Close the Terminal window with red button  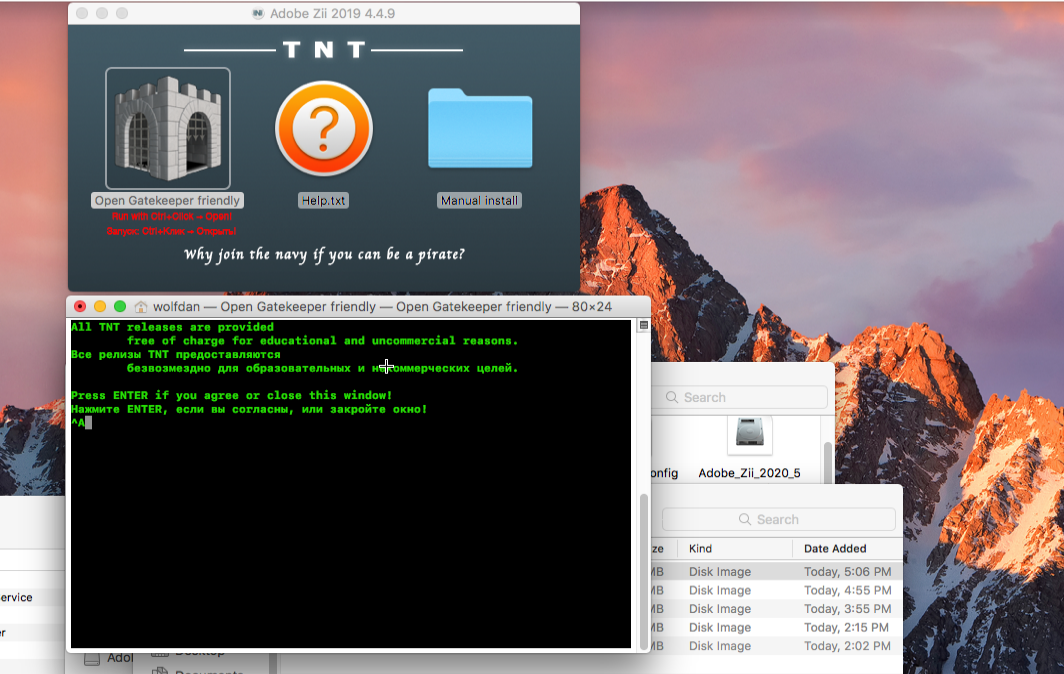[80, 307]
